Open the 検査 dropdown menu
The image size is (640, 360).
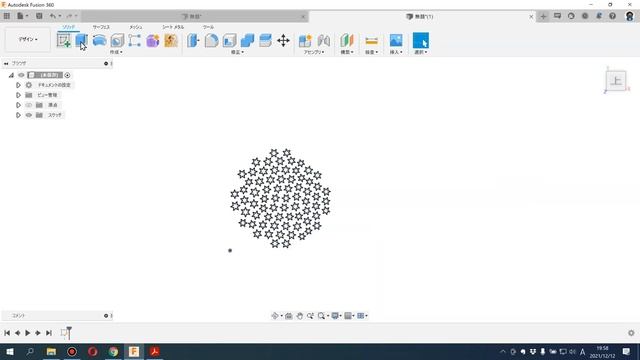(x=371, y=52)
